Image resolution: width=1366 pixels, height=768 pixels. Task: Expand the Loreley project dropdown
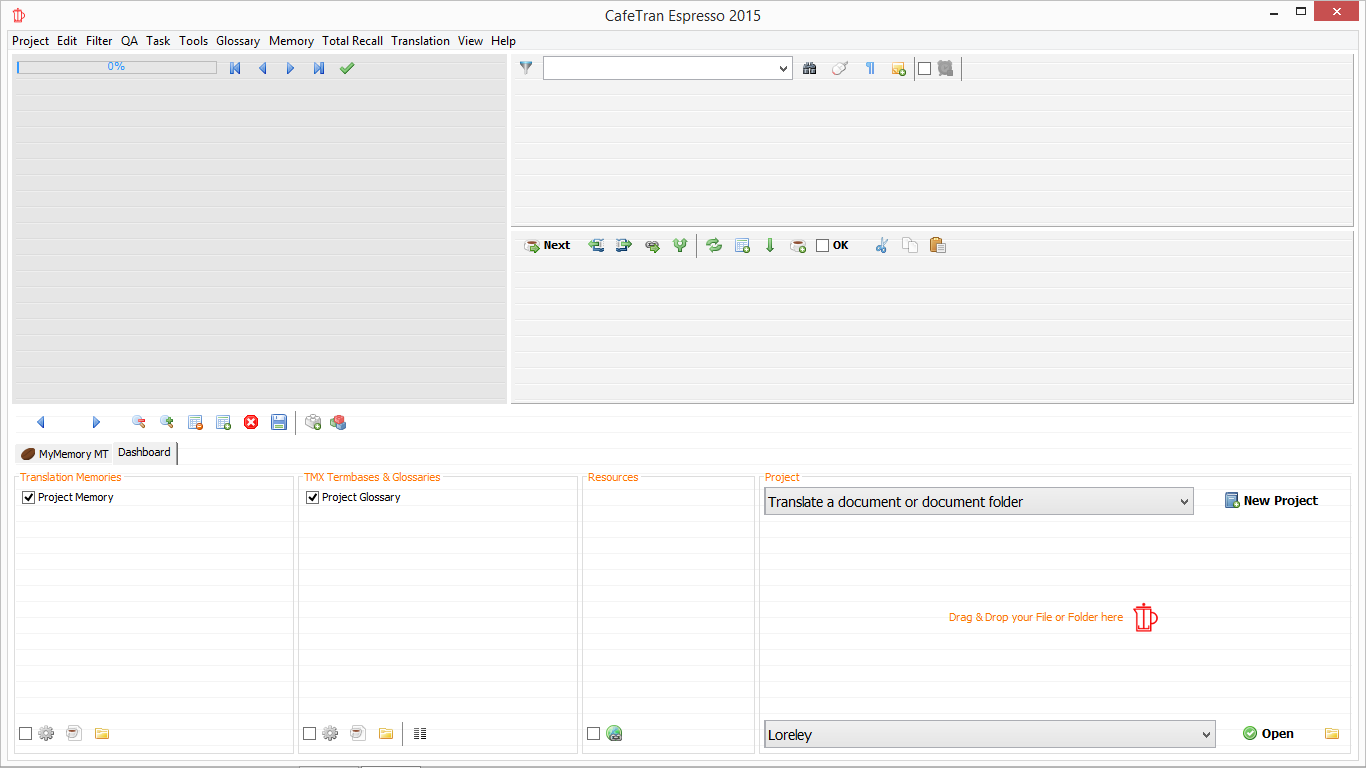click(x=1206, y=734)
